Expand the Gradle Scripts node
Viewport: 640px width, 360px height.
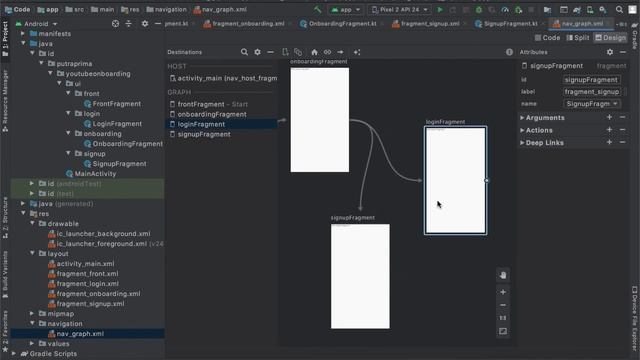14,353
